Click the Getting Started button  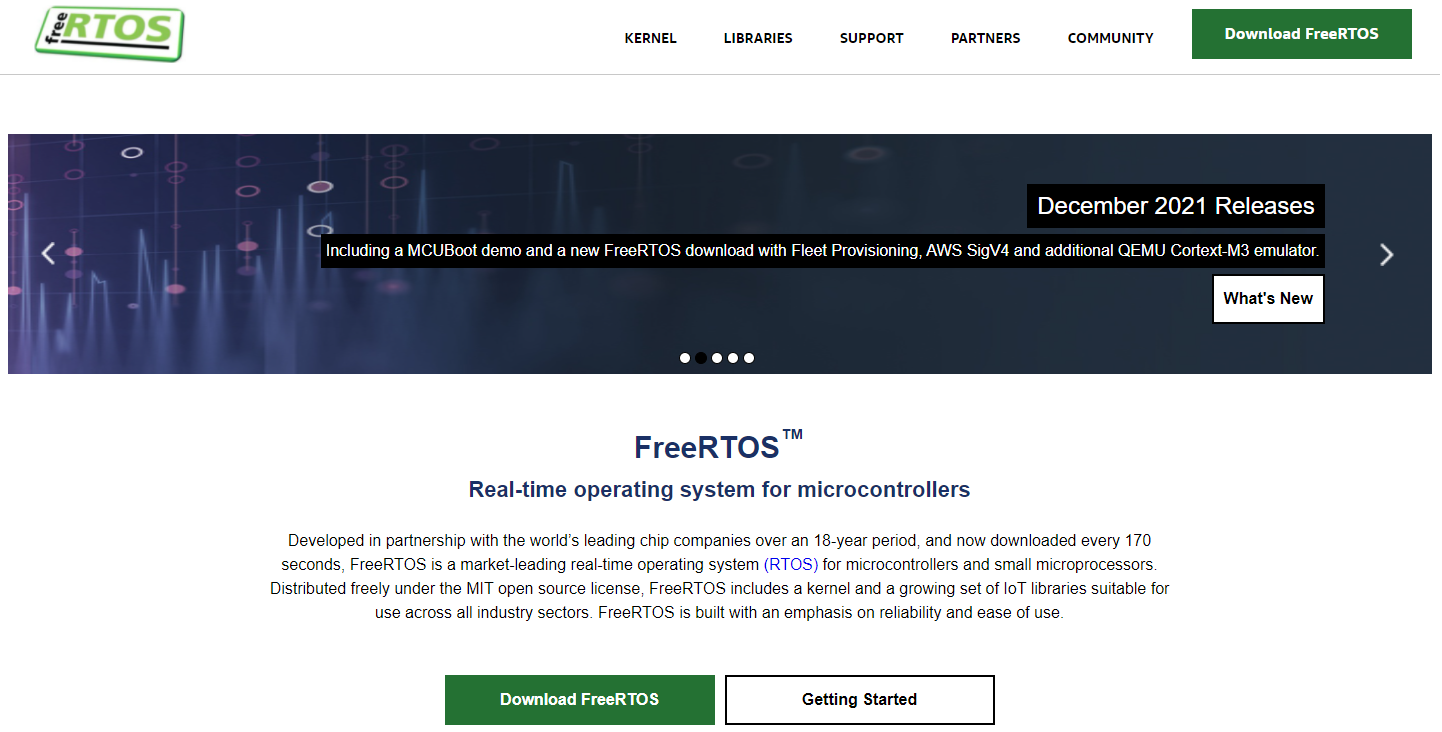coord(859,699)
